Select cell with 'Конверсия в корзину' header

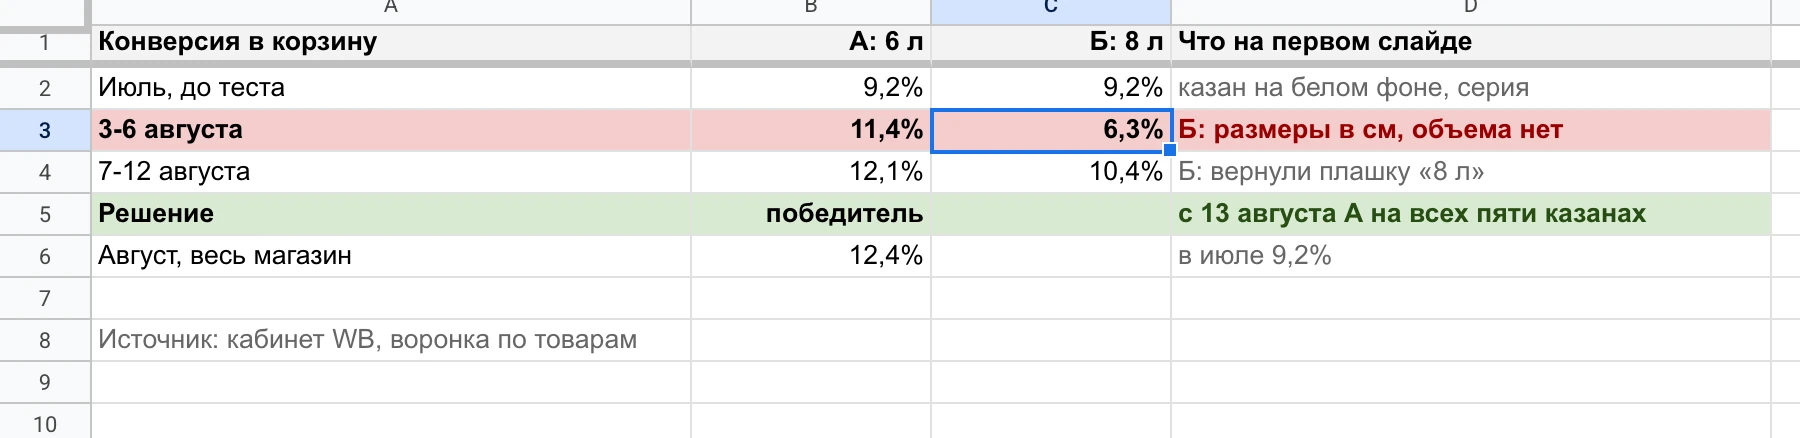[391, 42]
